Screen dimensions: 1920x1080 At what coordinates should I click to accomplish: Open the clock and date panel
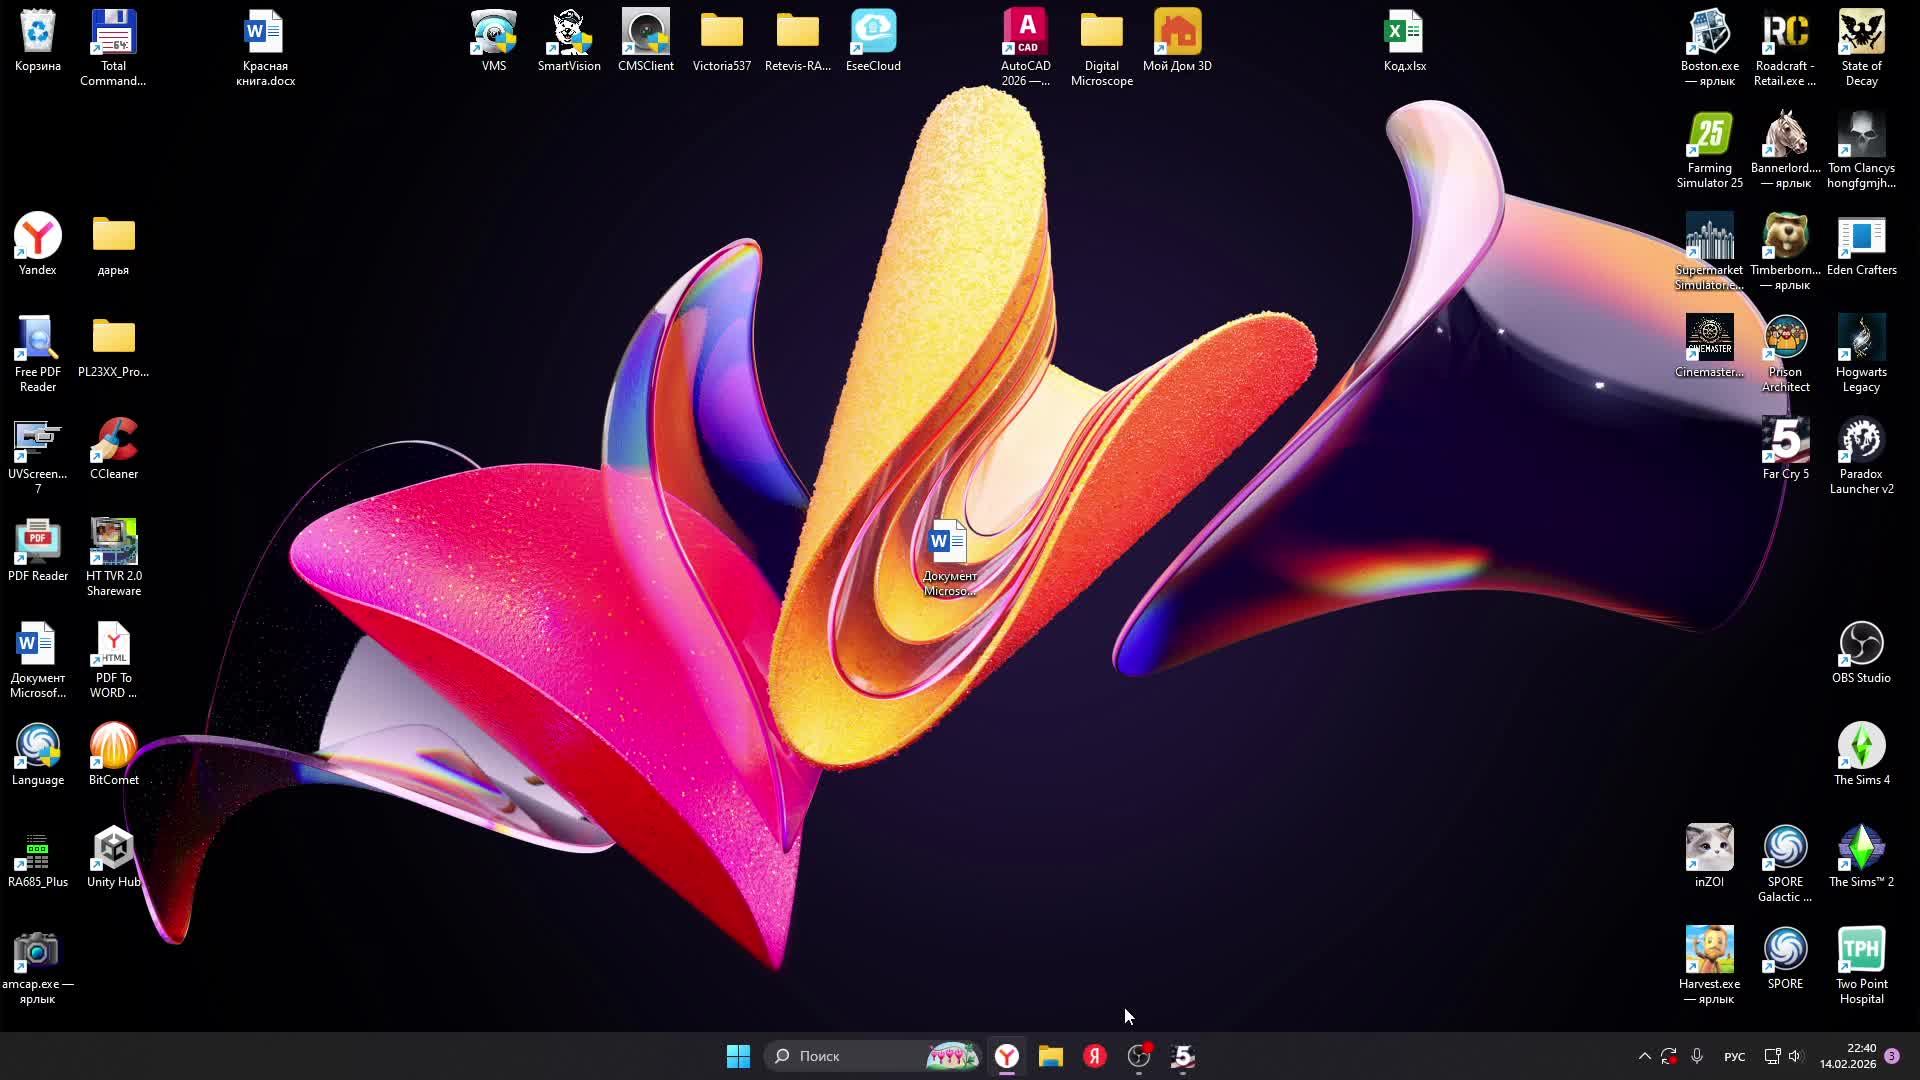pos(1848,1056)
